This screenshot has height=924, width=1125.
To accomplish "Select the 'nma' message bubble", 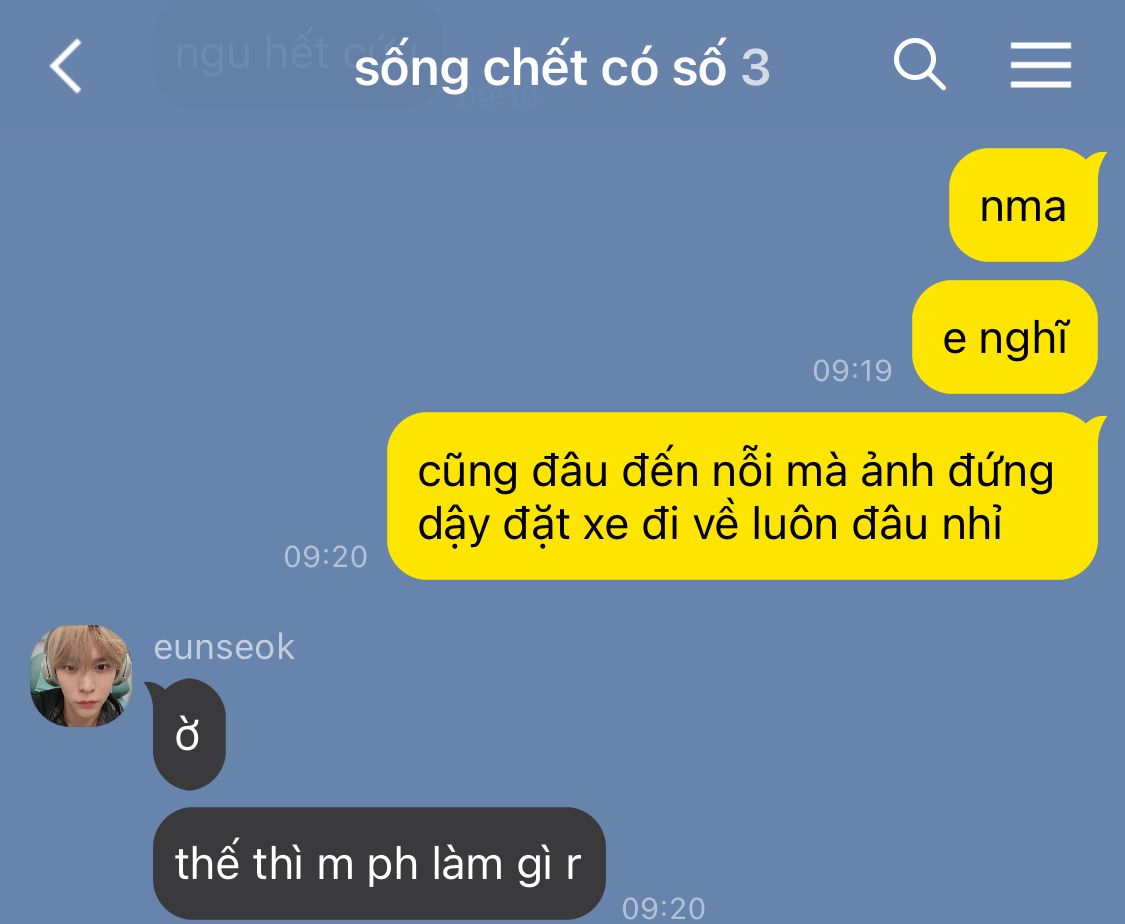I will click(x=1024, y=205).
